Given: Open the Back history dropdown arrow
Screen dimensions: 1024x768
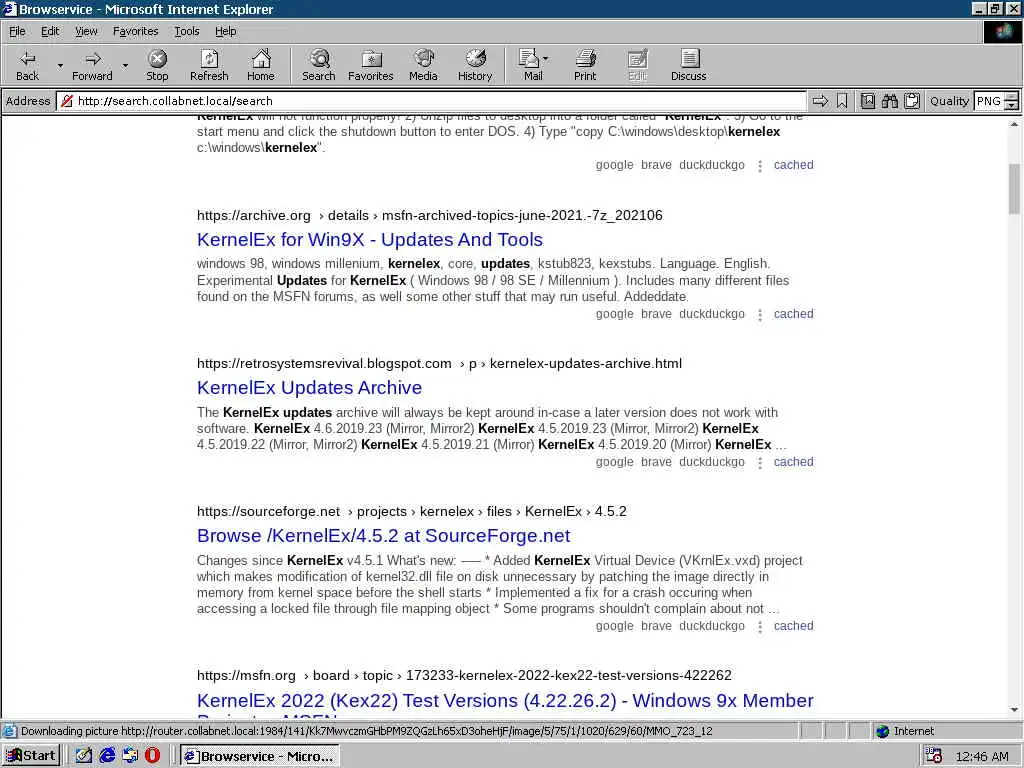Looking at the screenshot, I should 60,65.
